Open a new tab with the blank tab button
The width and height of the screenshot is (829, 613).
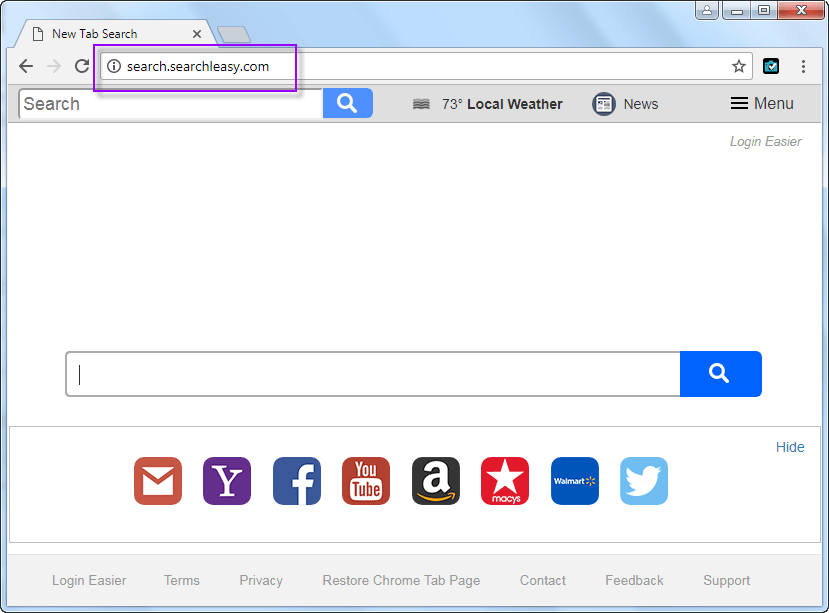pyautogui.click(x=234, y=34)
